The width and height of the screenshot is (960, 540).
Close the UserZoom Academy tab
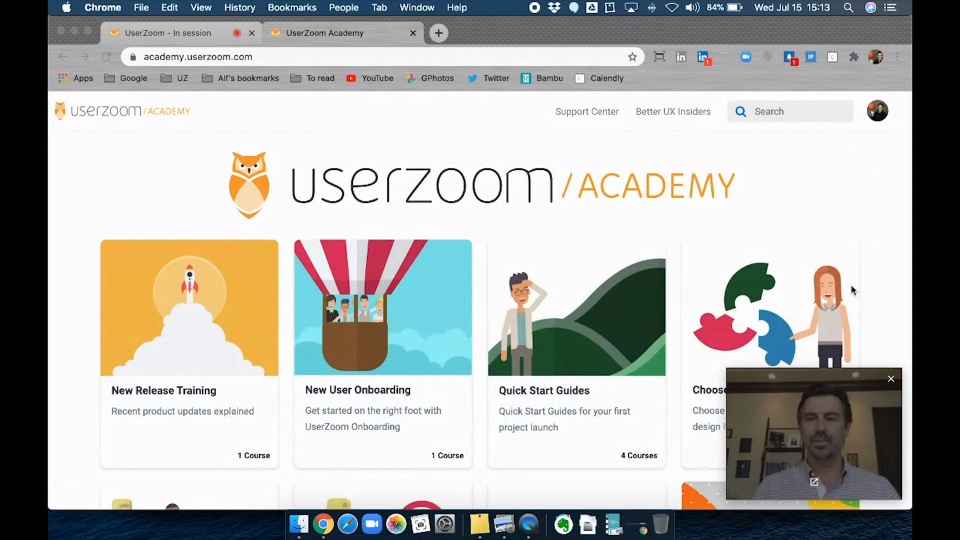tap(413, 33)
